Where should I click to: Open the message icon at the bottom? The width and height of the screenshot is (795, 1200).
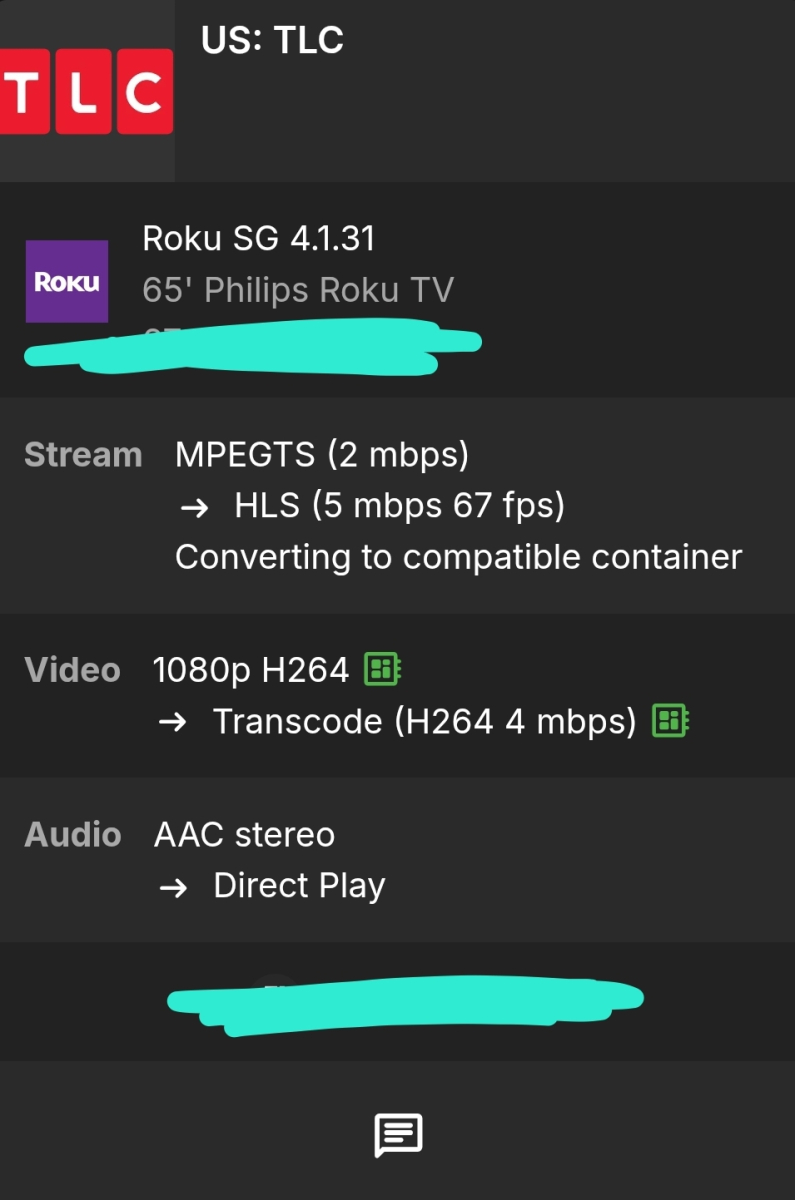pos(398,1135)
